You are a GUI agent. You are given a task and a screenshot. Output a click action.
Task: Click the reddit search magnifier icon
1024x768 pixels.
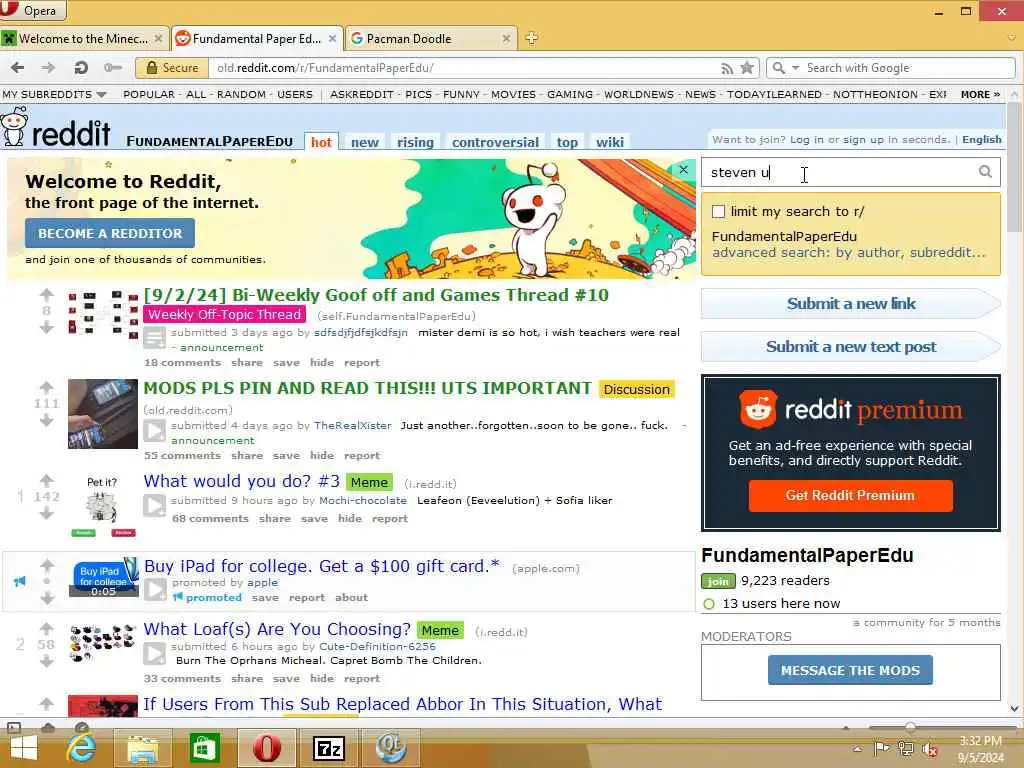(x=985, y=172)
